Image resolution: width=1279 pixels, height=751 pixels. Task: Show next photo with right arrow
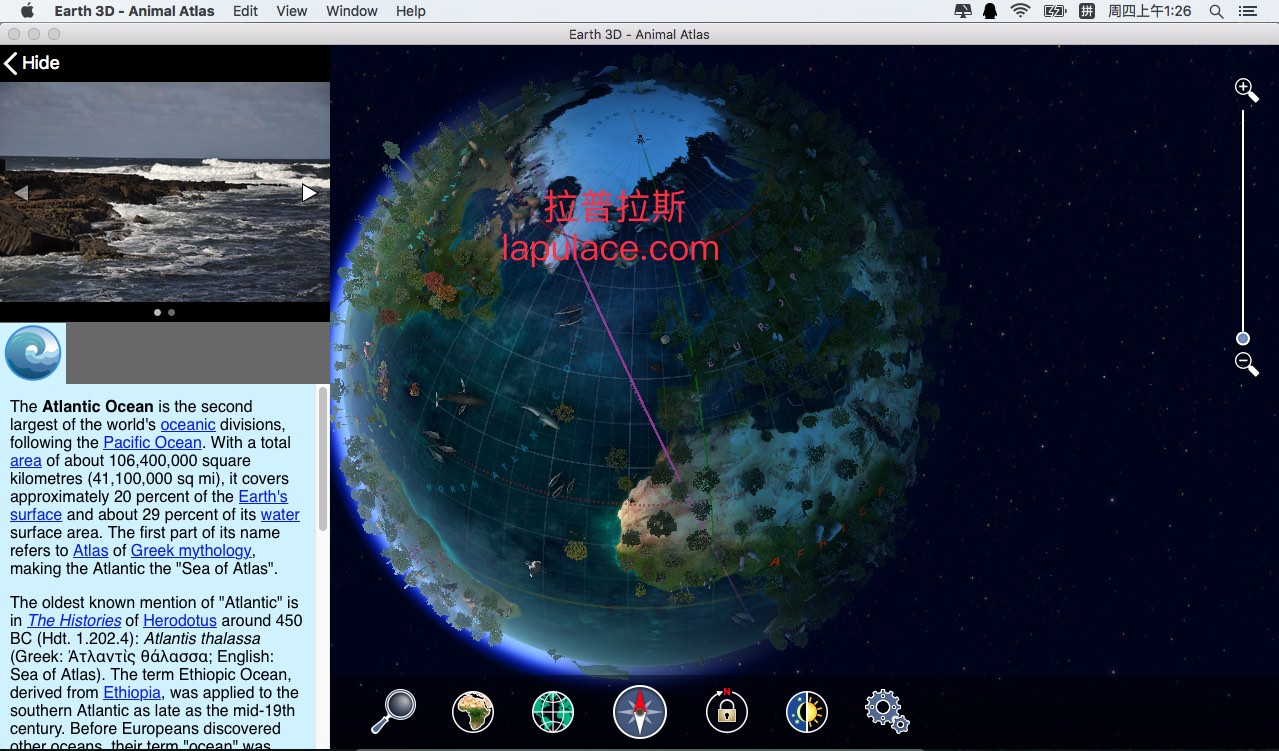(x=309, y=193)
